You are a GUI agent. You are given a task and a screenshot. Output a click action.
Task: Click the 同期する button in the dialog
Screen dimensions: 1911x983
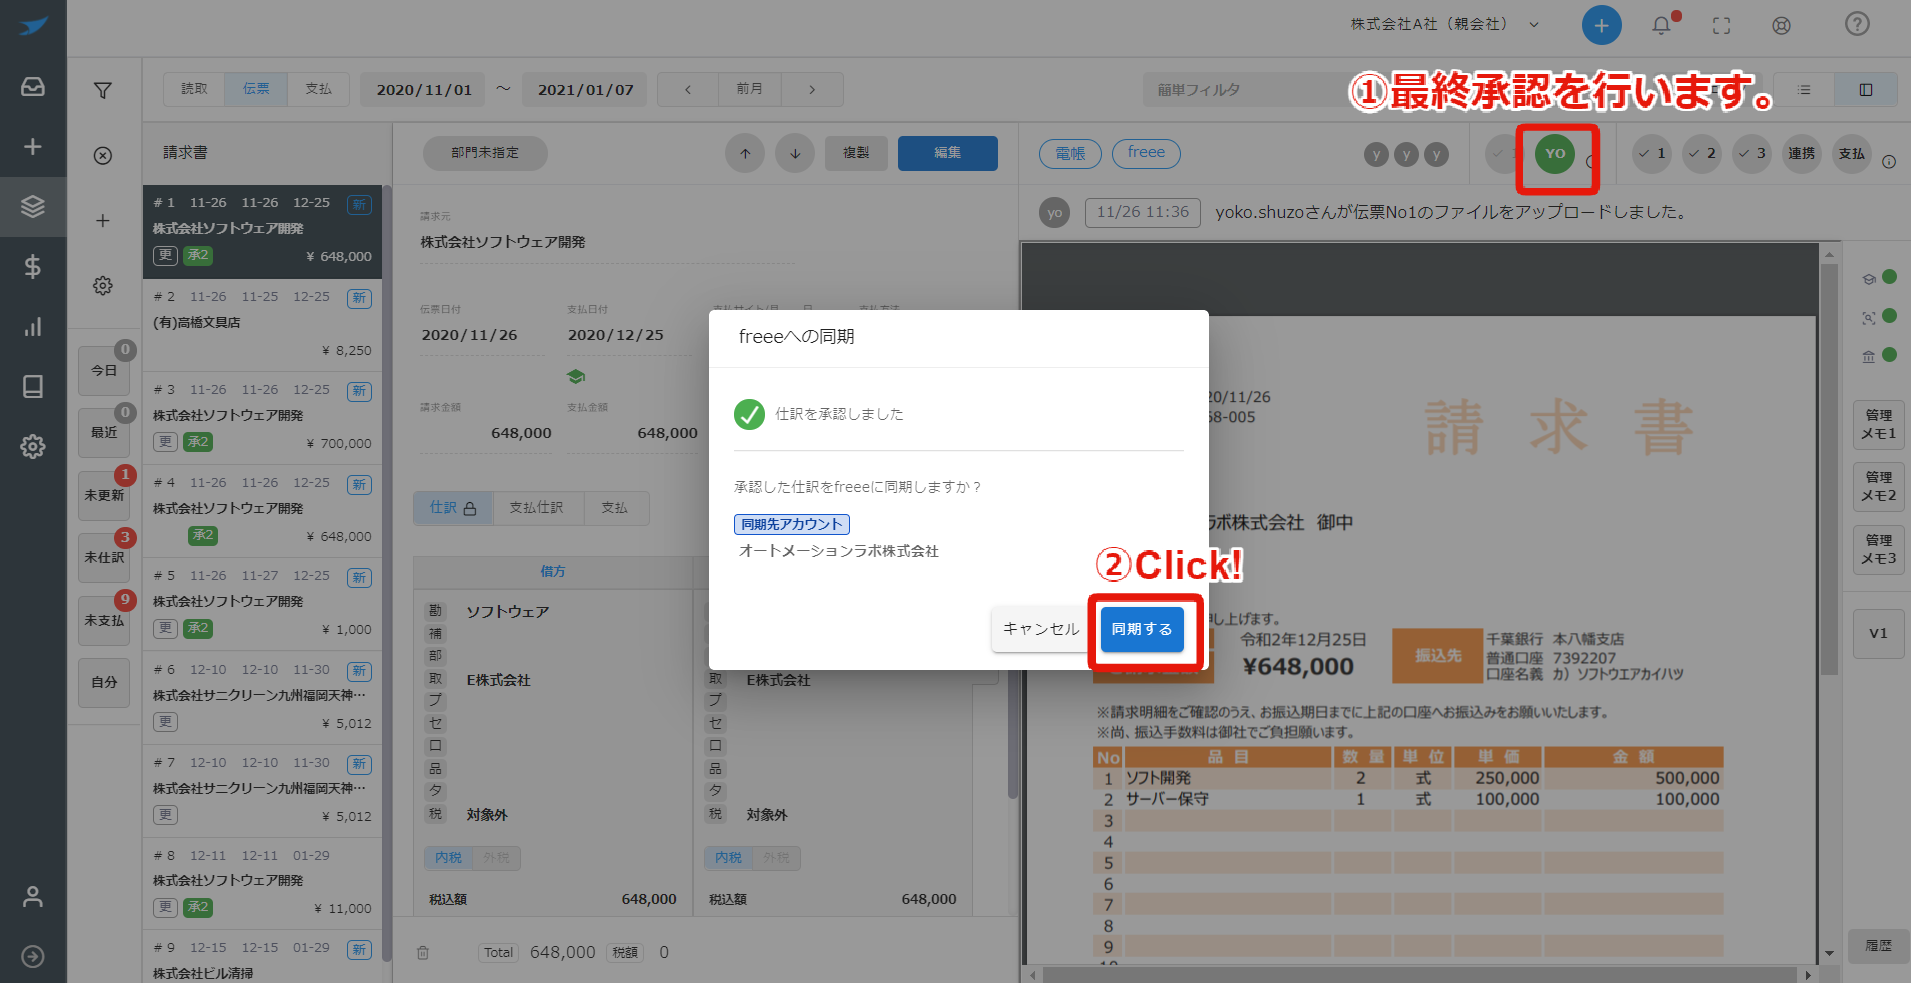coord(1142,629)
